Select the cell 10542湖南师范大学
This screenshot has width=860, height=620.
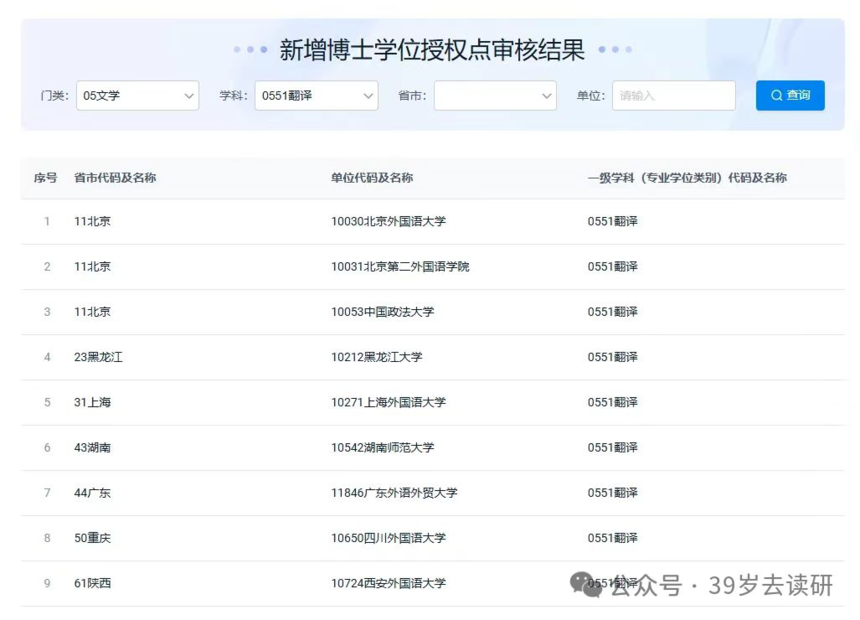tap(383, 448)
